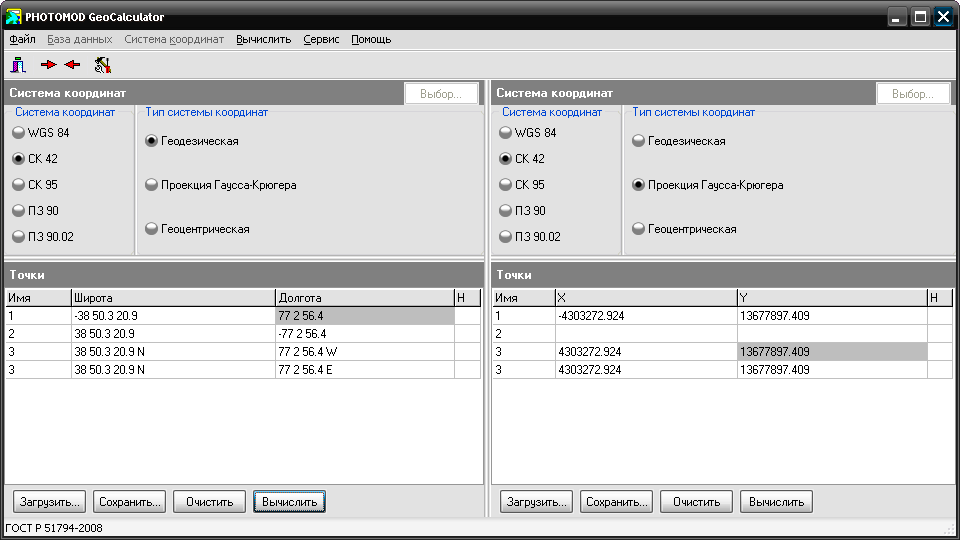Image resolution: width=960 pixels, height=540 pixels.
Task: Click the red left-pointing arrow icon
Action: 72,64
